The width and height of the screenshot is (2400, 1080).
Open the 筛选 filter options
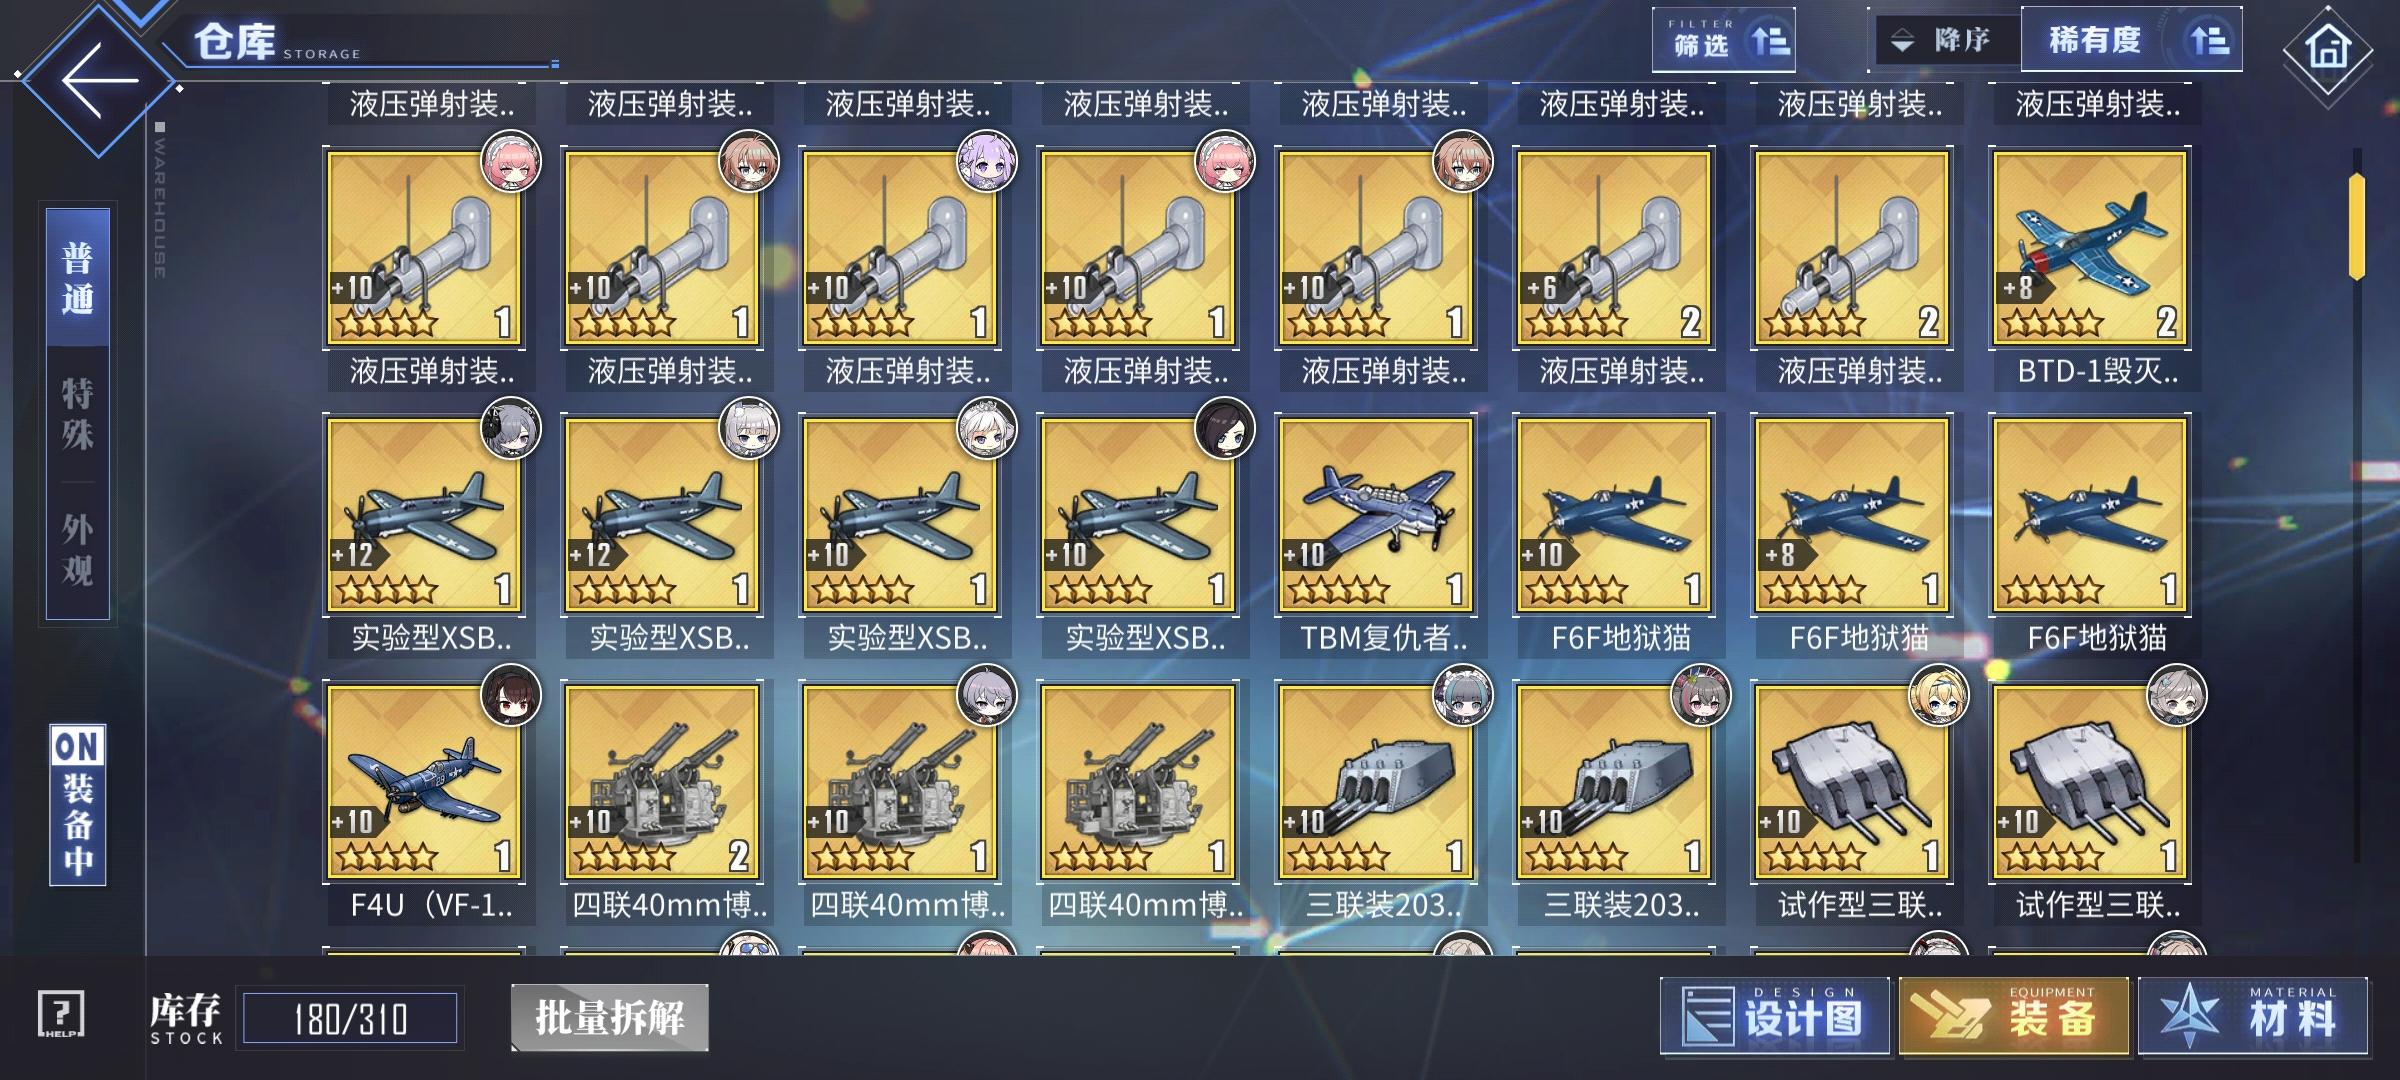[x=1723, y=40]
